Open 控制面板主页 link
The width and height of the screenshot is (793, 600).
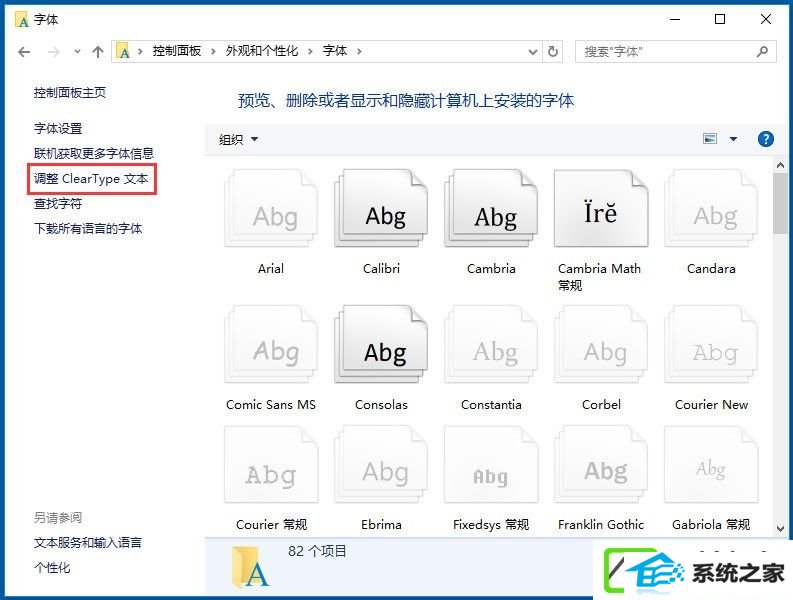pos(70,93)
